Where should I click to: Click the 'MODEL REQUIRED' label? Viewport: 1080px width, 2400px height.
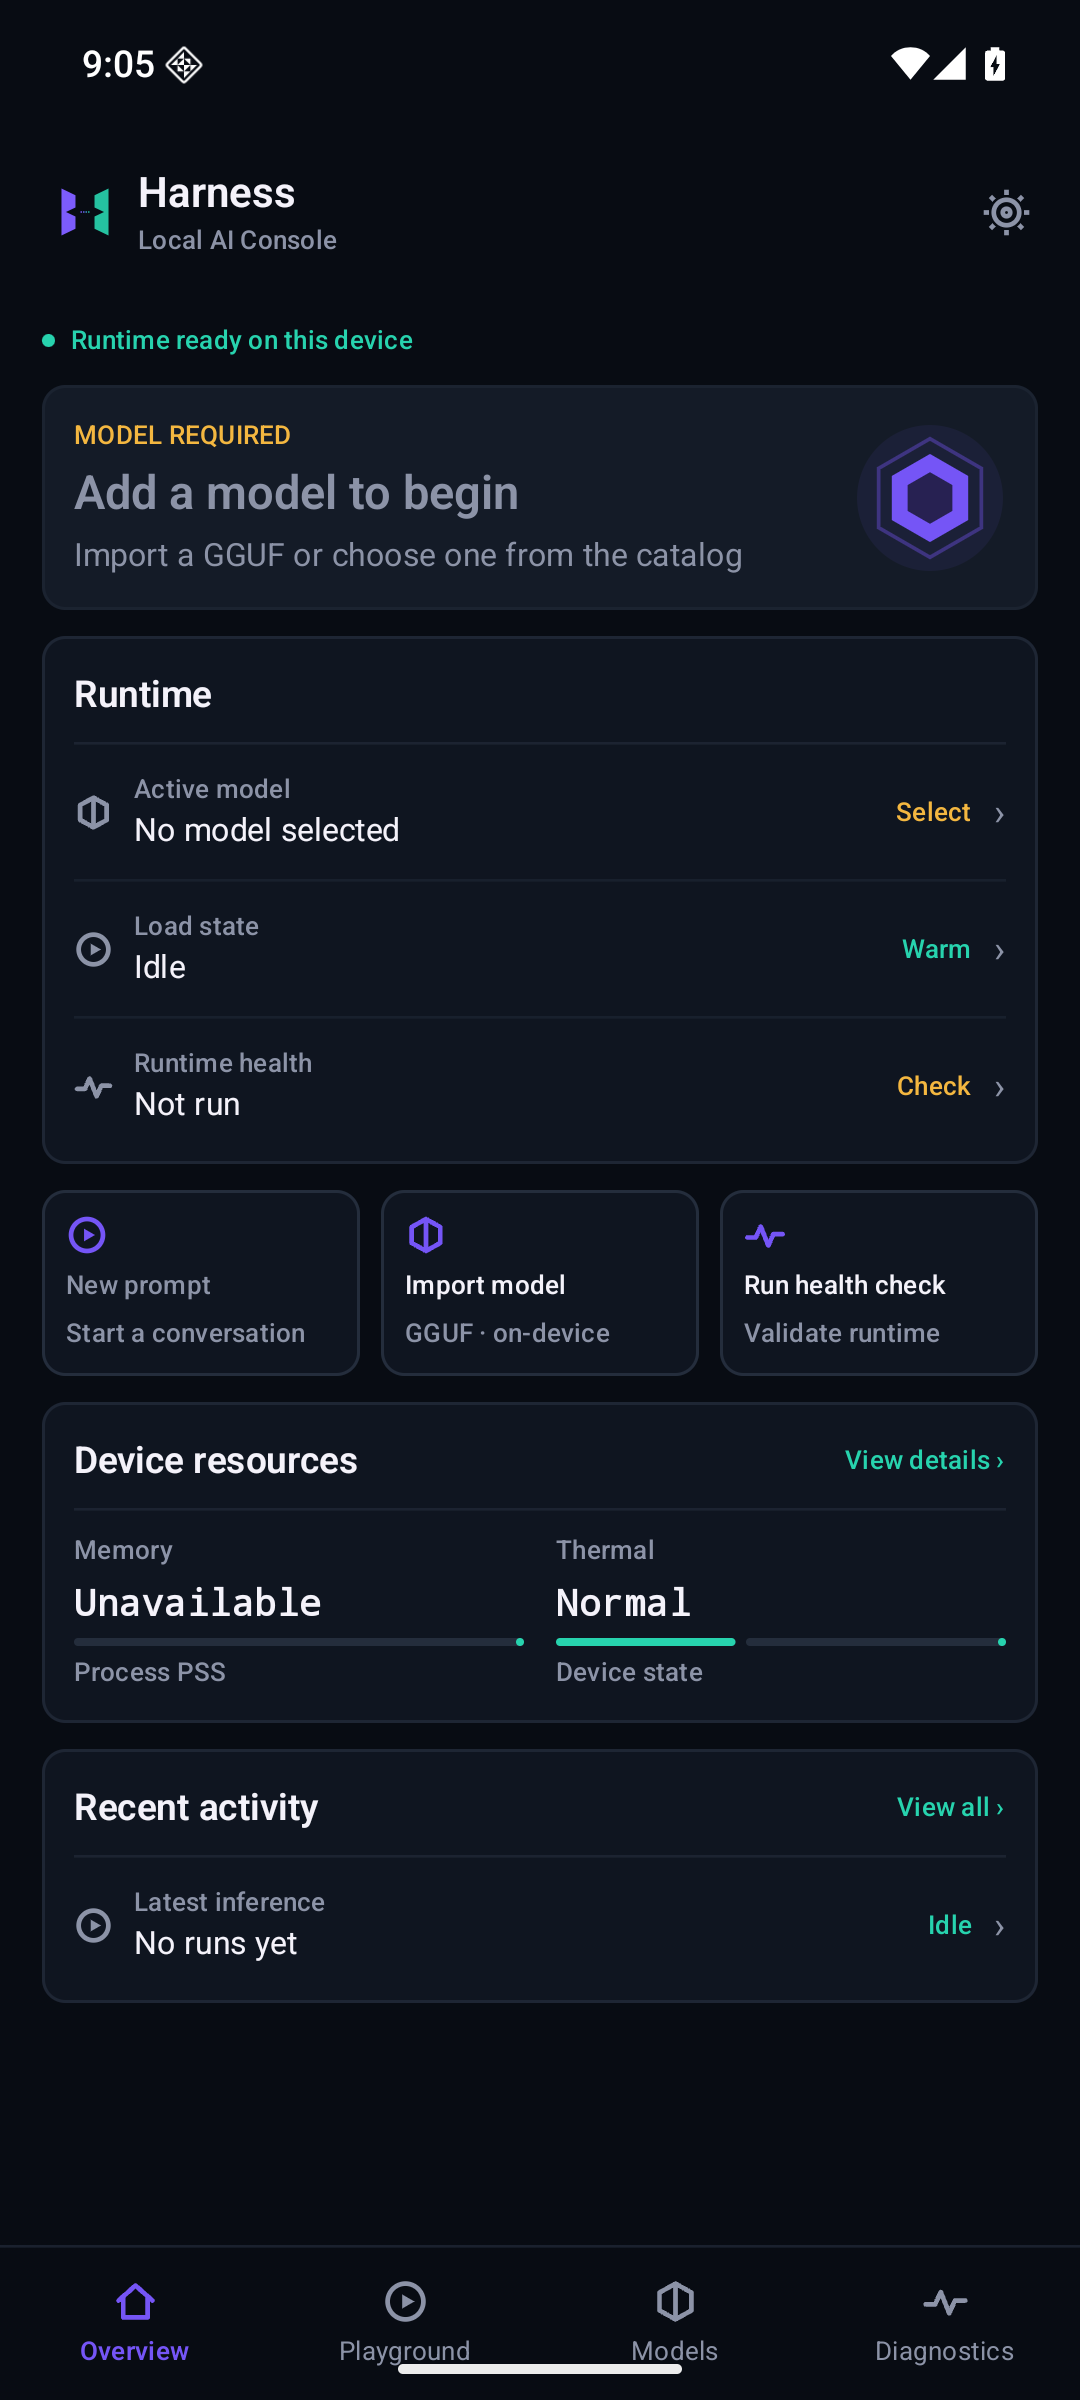pos(182,435)
